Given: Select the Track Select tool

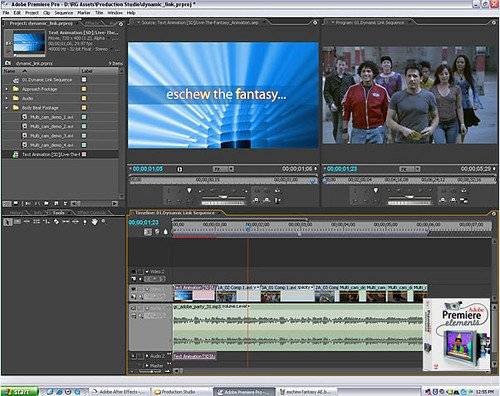Looking at the screenshot, I should (x=18, y=221).
